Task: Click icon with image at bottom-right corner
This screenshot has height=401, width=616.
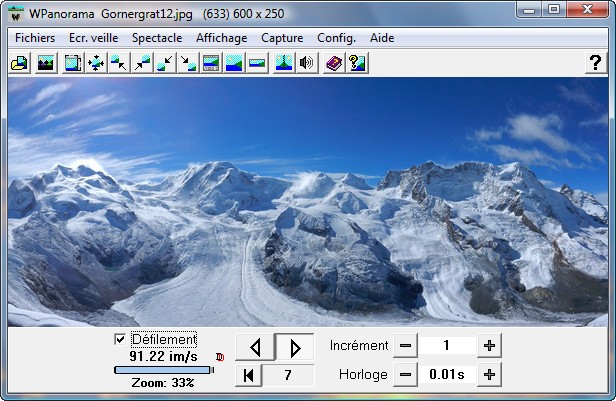Action: click(x=188, y=63)
